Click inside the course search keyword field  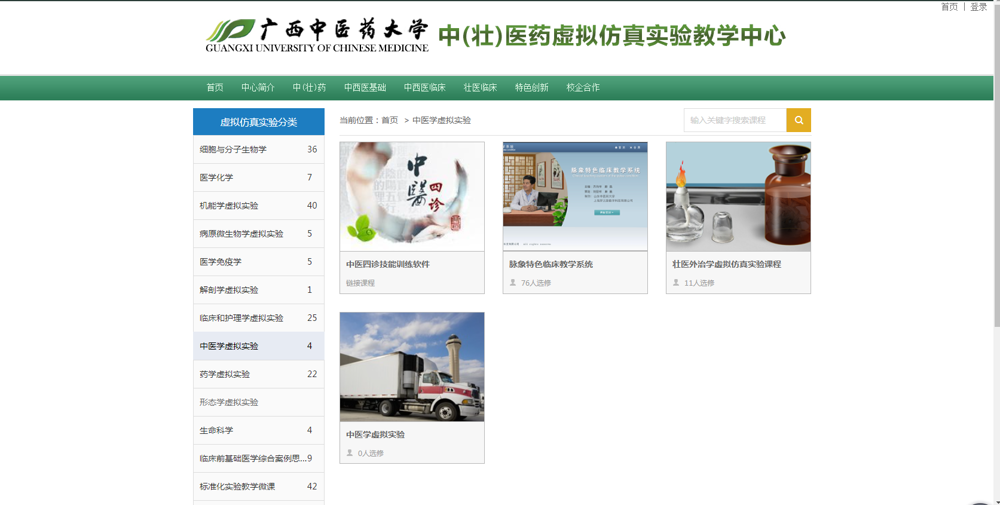tap(735, 120)
